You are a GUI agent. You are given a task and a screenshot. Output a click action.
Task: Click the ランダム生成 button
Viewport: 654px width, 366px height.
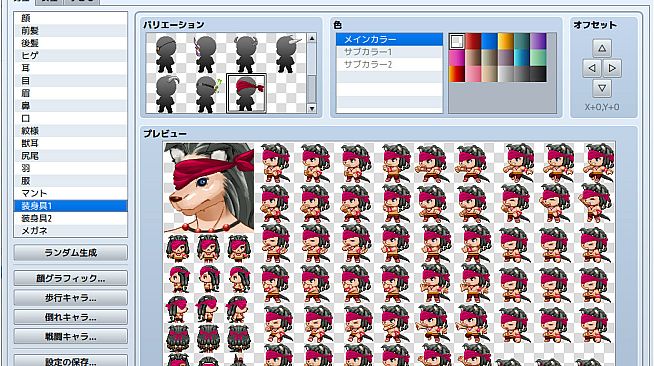click(70, 253)
